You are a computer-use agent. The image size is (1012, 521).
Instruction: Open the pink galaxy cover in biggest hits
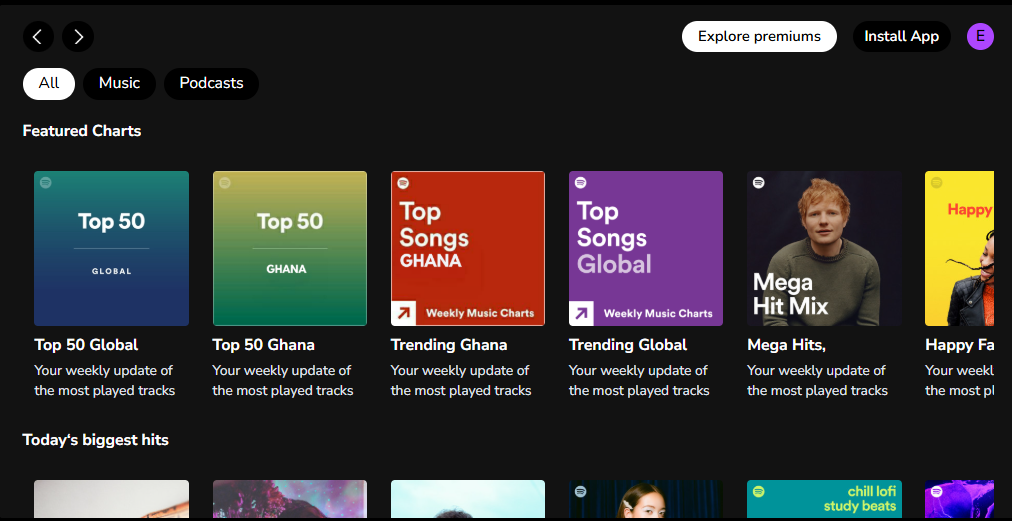[x=290, y=499]
